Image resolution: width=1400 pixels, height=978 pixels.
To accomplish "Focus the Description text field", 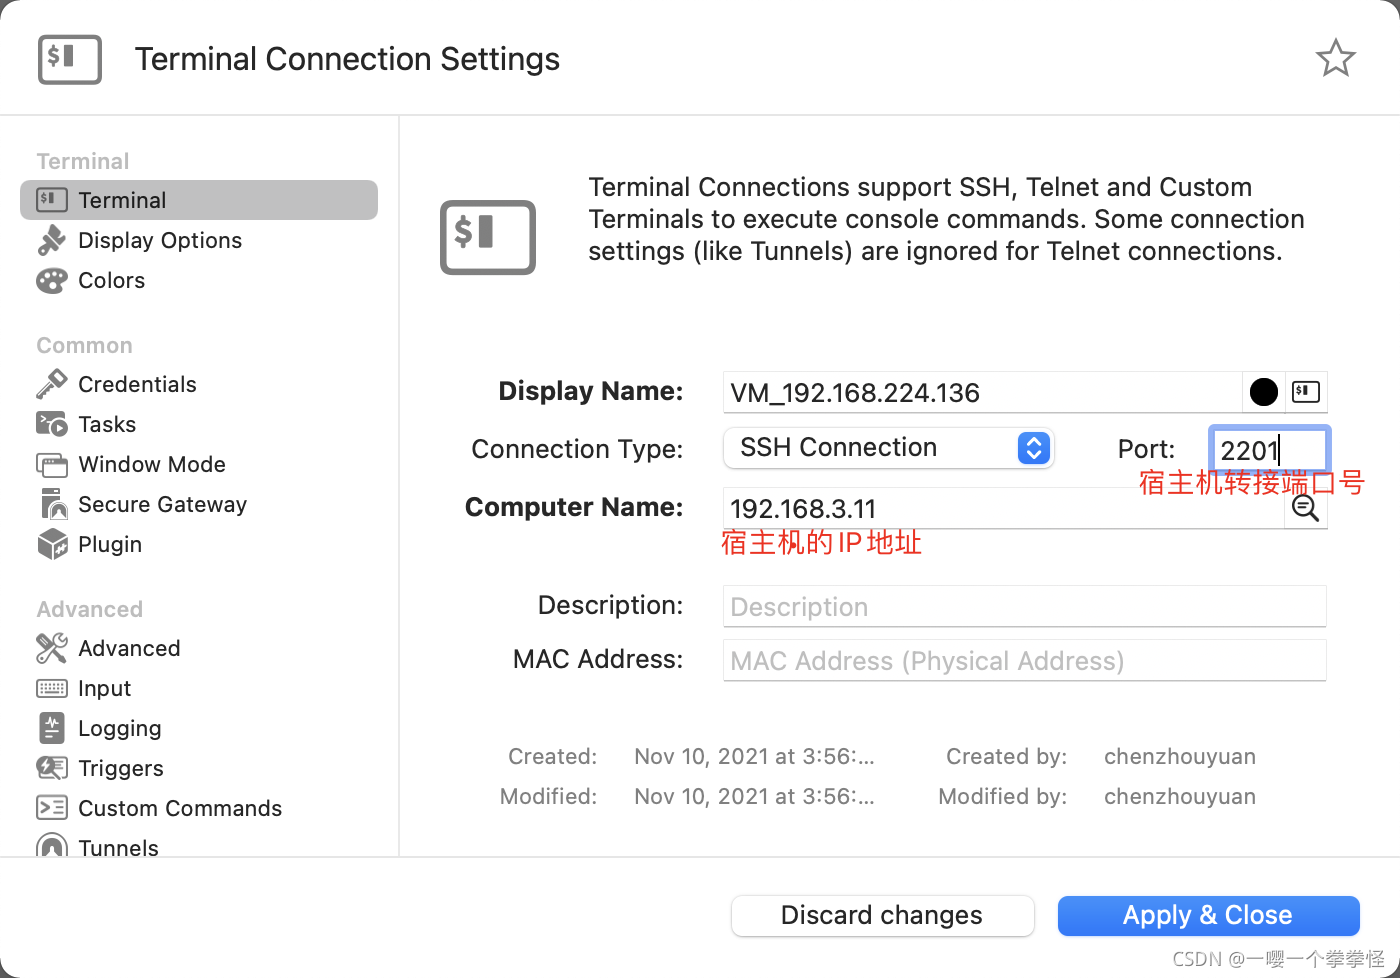I will [x=1024, y=607].
